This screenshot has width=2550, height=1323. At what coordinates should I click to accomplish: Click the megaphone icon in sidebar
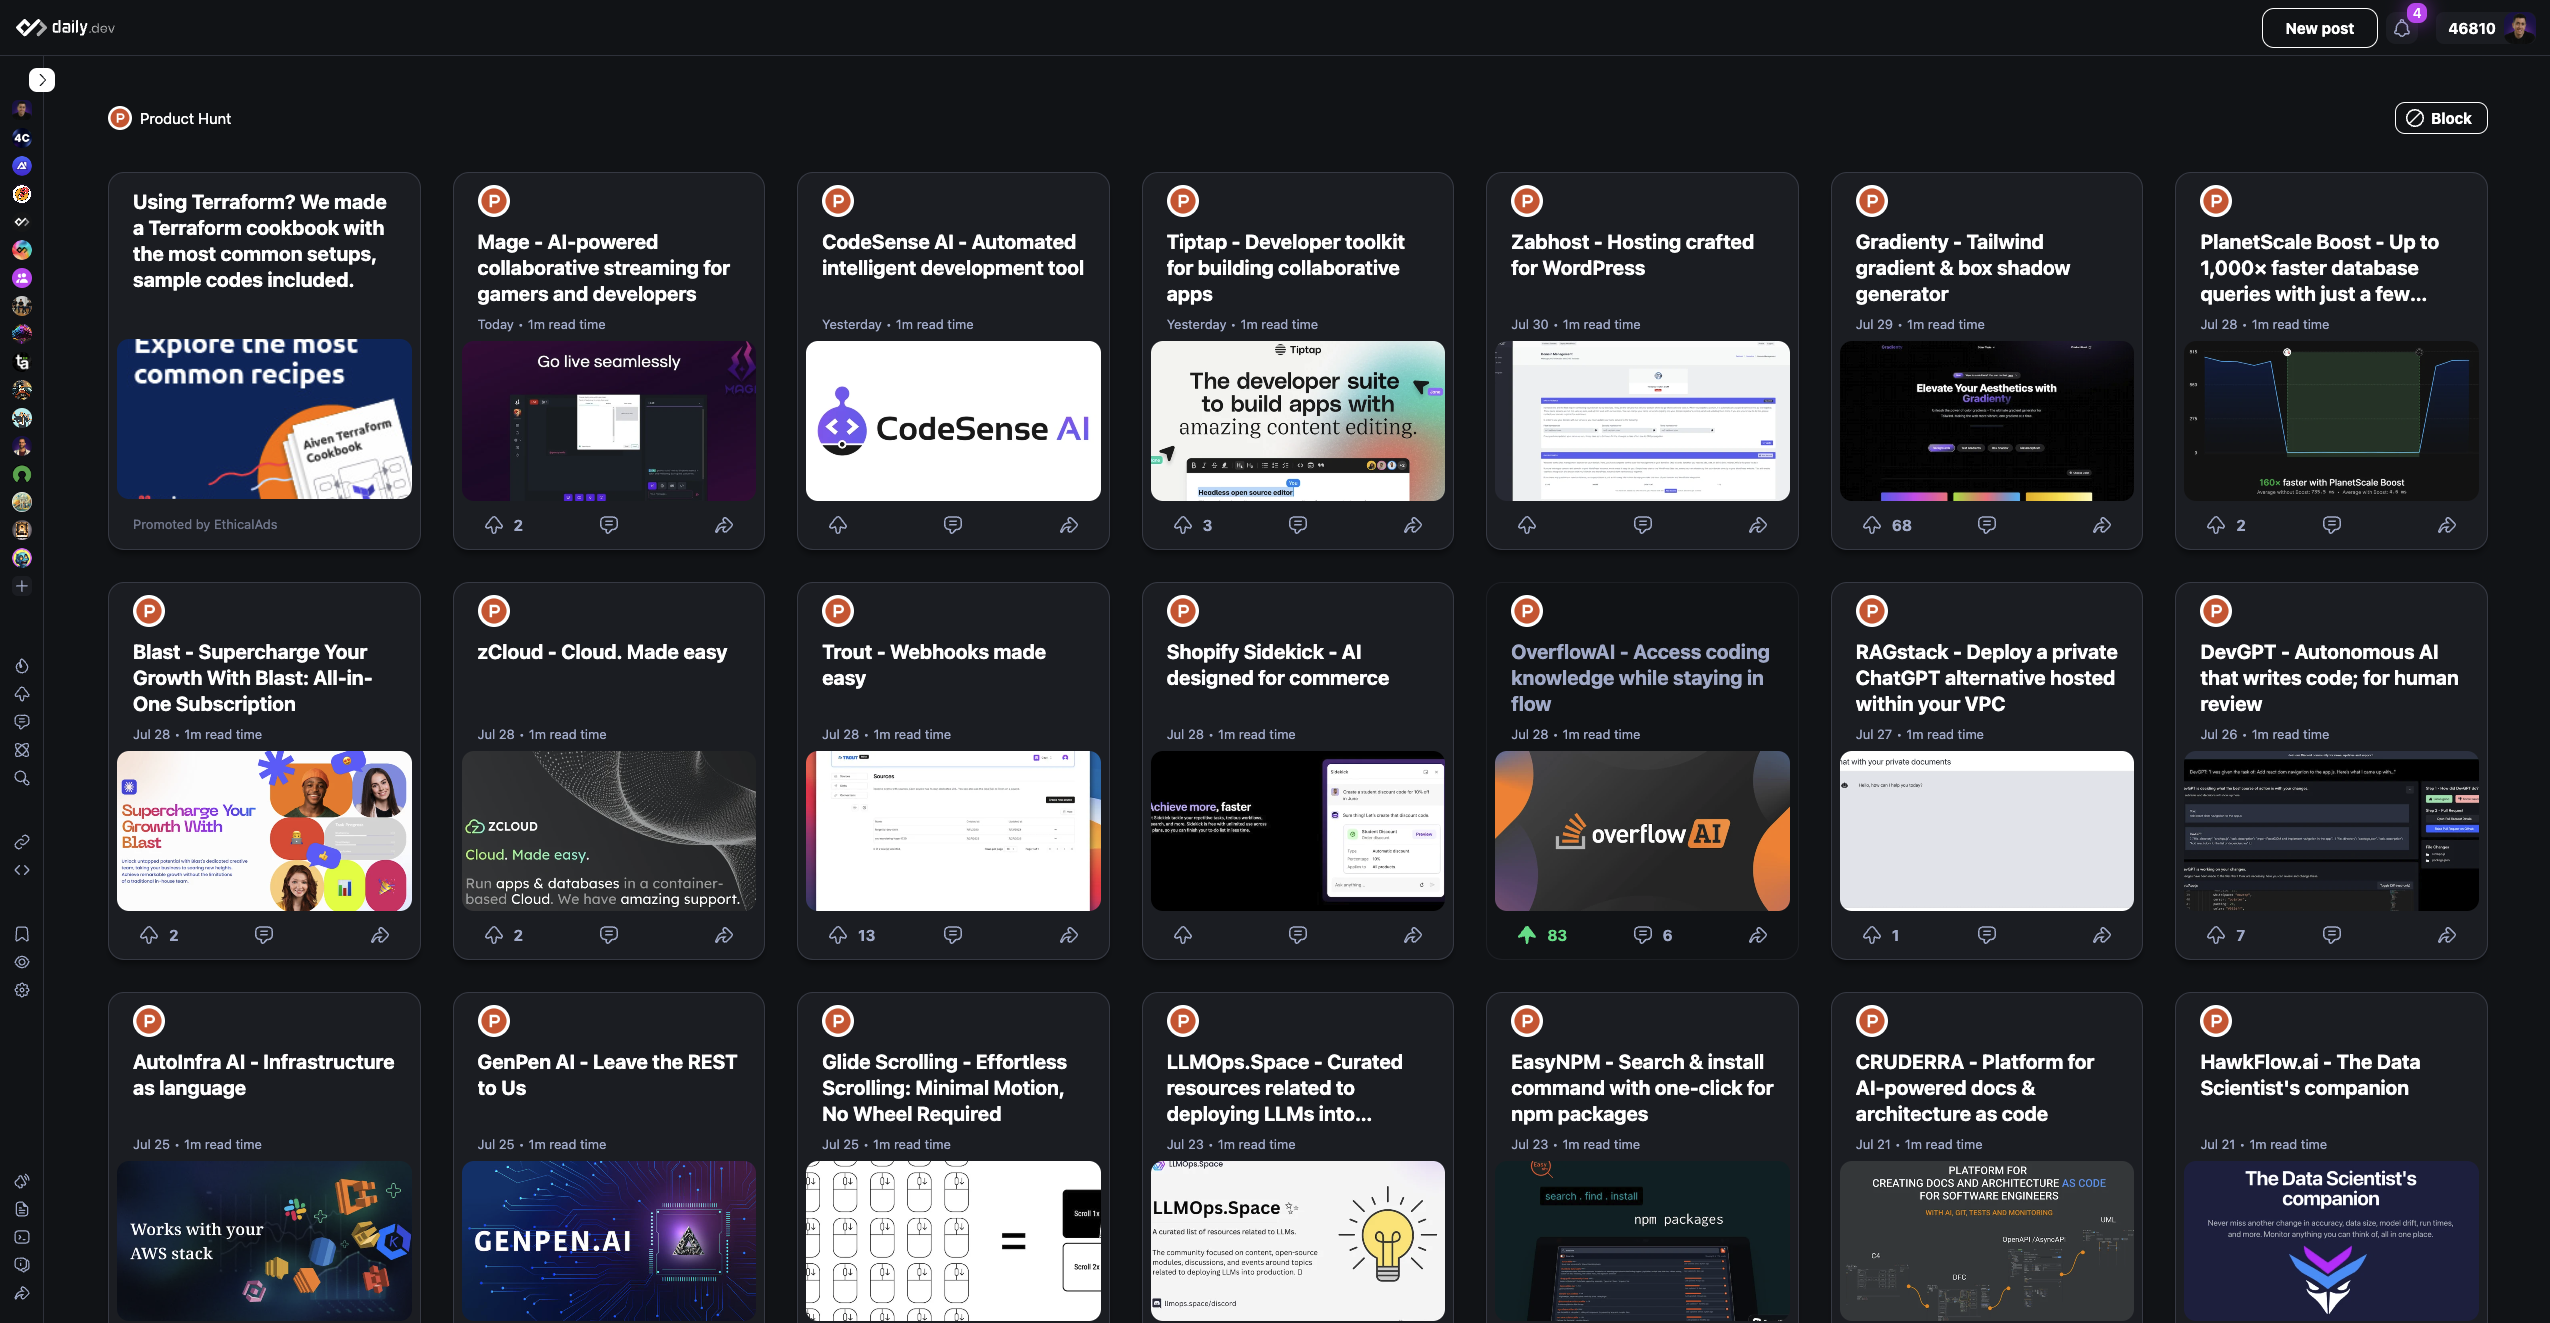coord(22,1181)
